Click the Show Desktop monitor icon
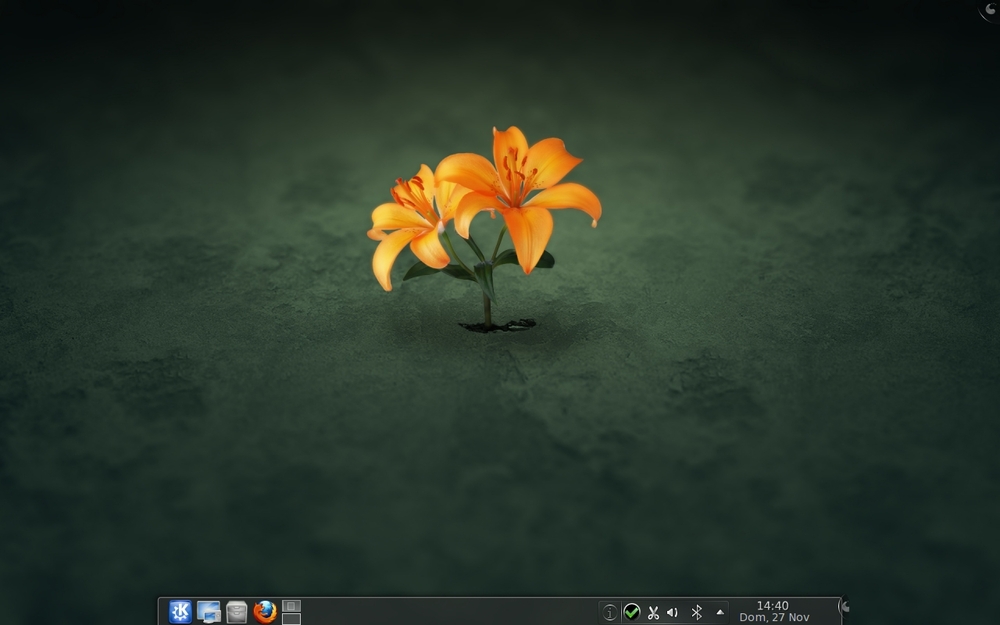Image resolution: width=1000 pixels, height=625 pixels. (x=209, y=612)
